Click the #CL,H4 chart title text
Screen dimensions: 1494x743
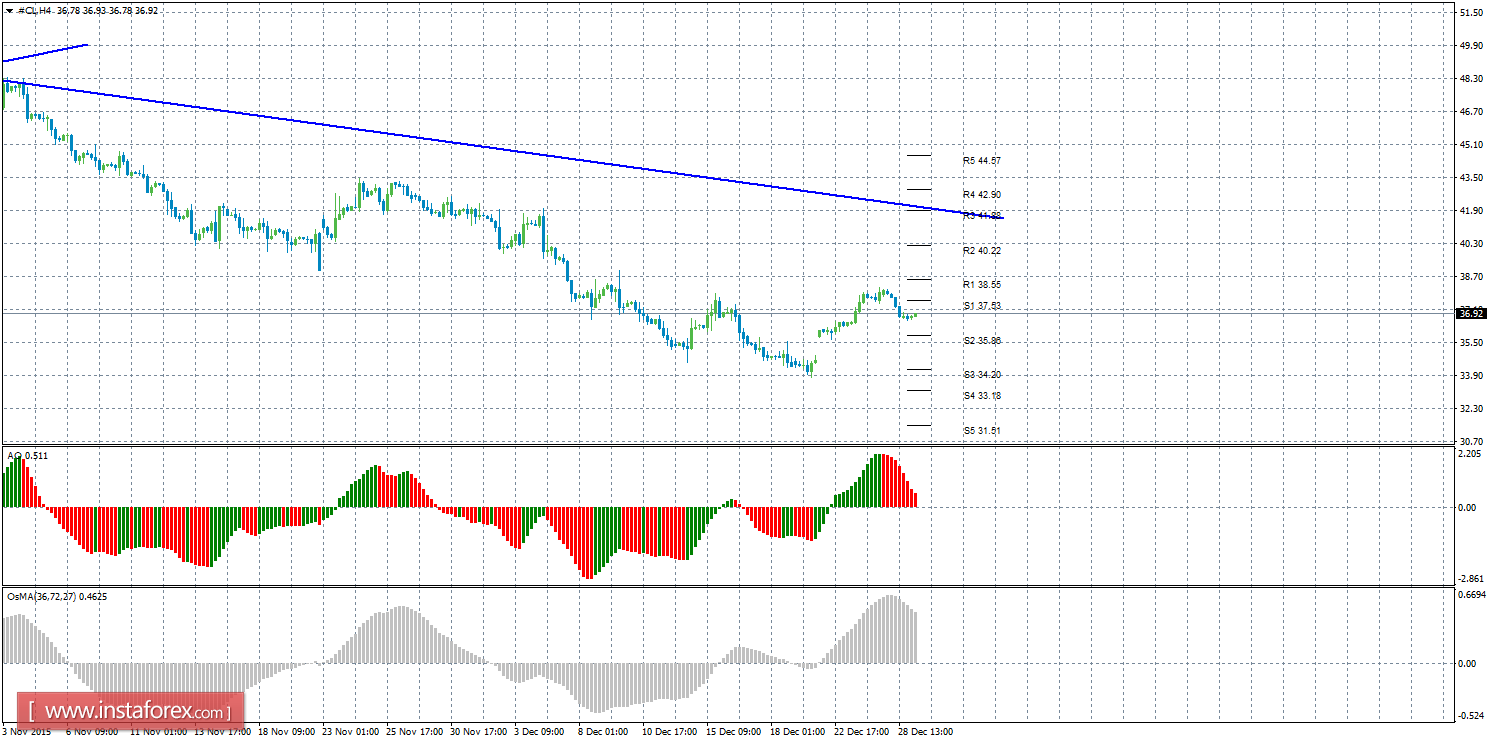pos(36,10)
